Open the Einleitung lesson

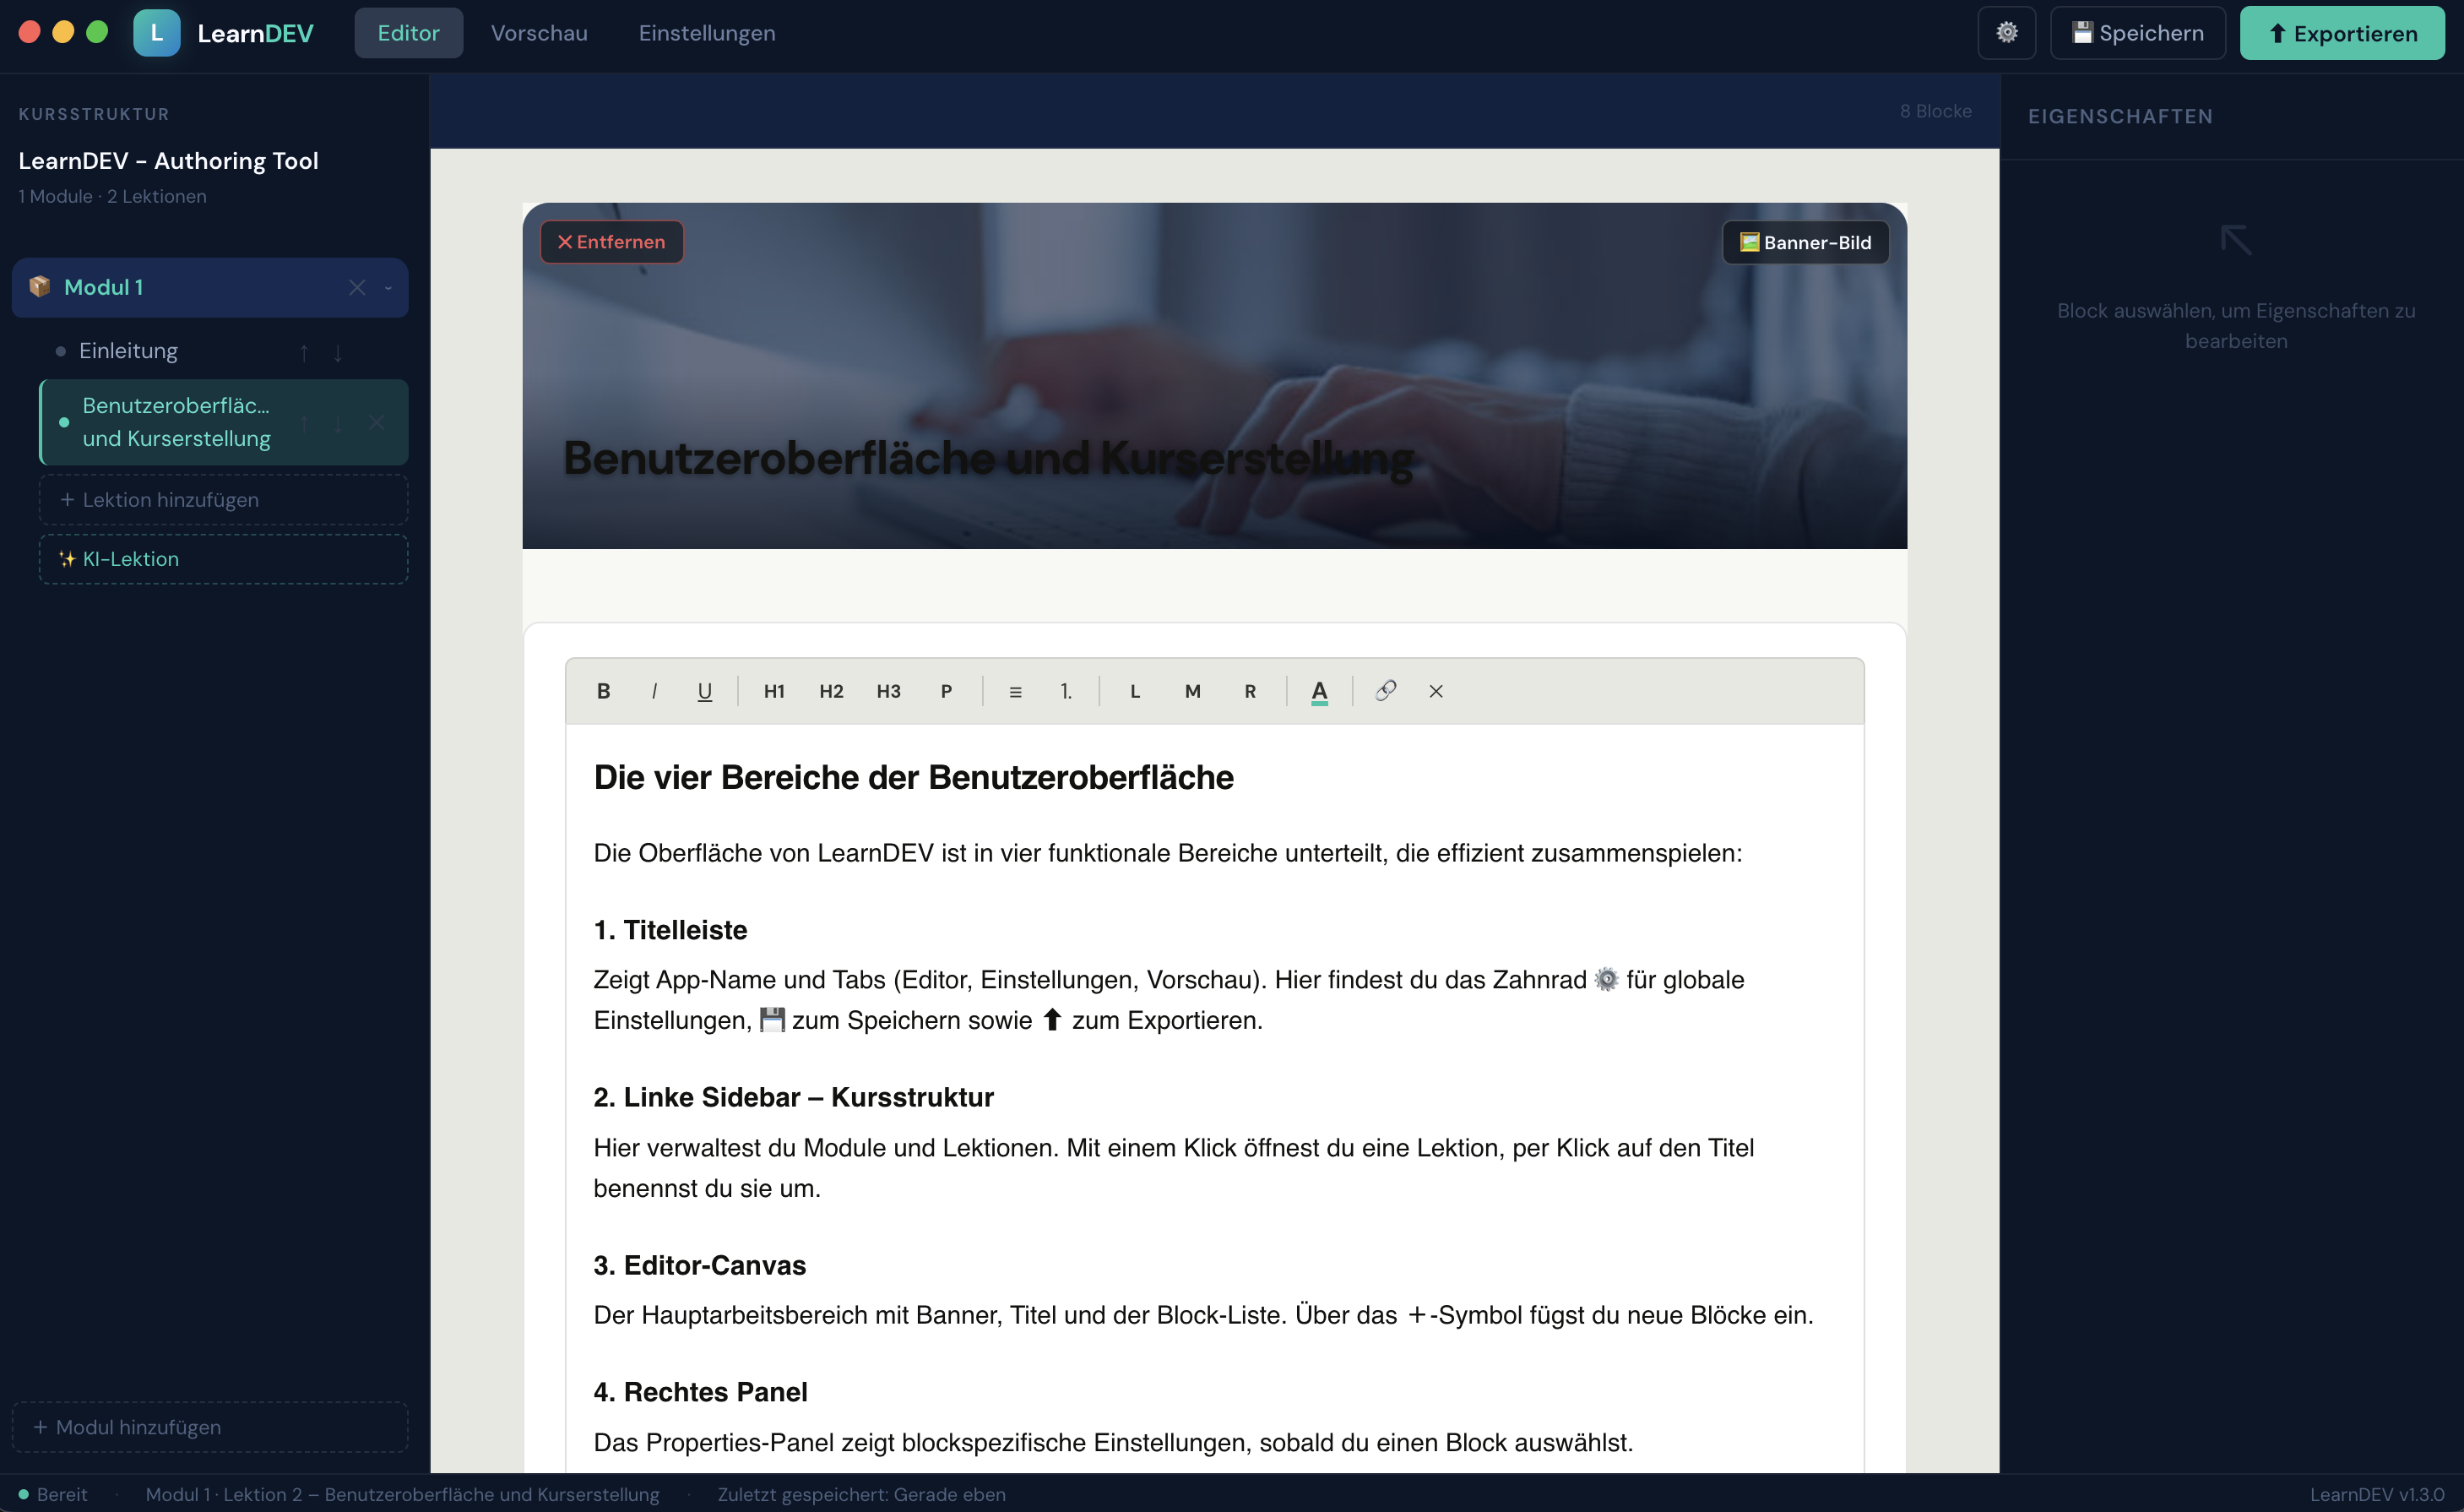click(128, 351)
